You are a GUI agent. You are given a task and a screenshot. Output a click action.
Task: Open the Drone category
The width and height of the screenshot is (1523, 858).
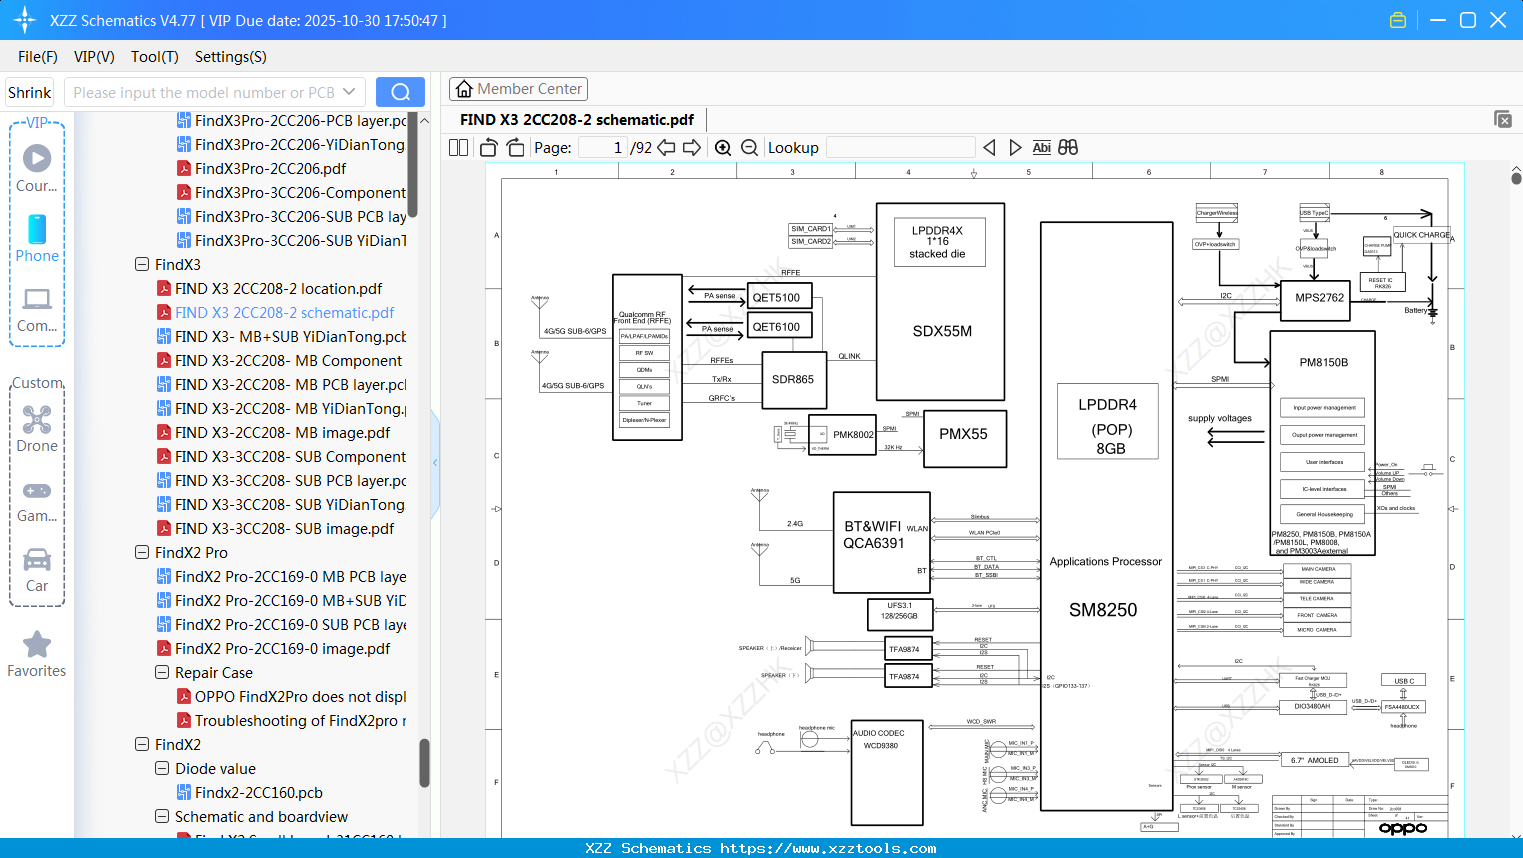(x=37, y=429)
